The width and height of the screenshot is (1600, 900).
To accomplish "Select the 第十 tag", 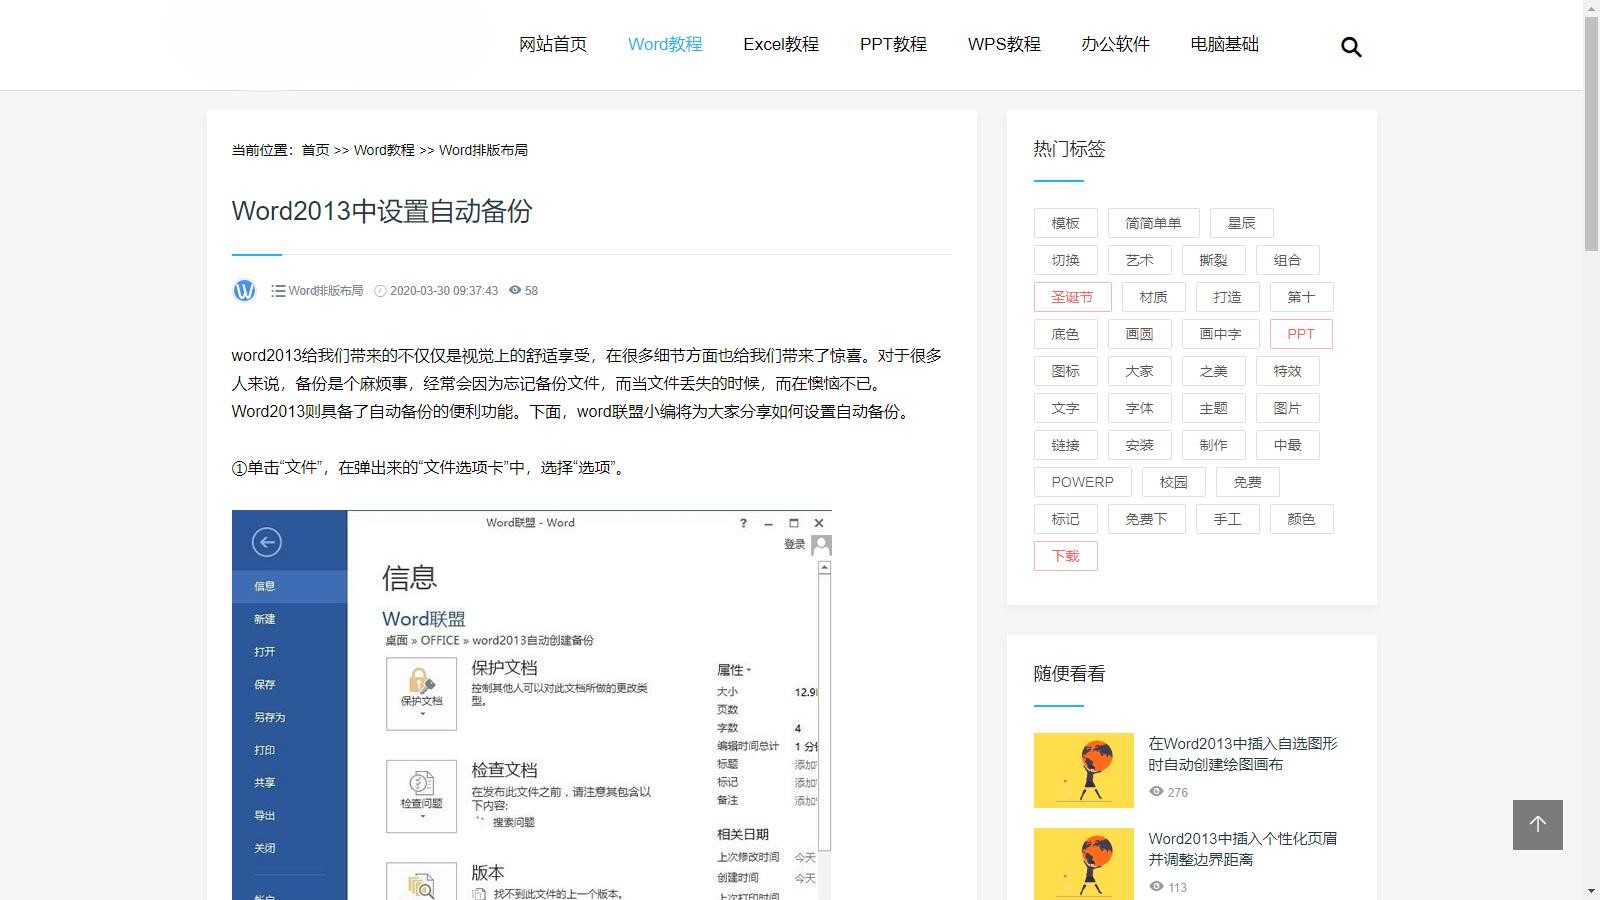I will [x=1302, y=297].
